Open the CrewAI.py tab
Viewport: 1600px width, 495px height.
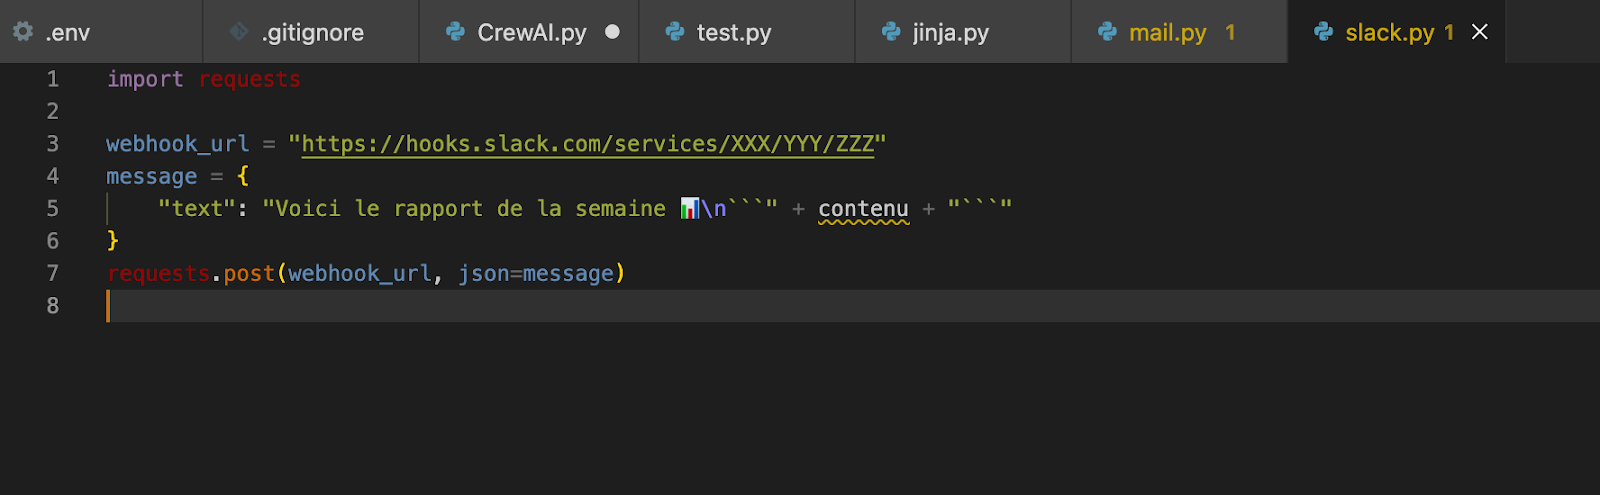[x=529, y=32]
